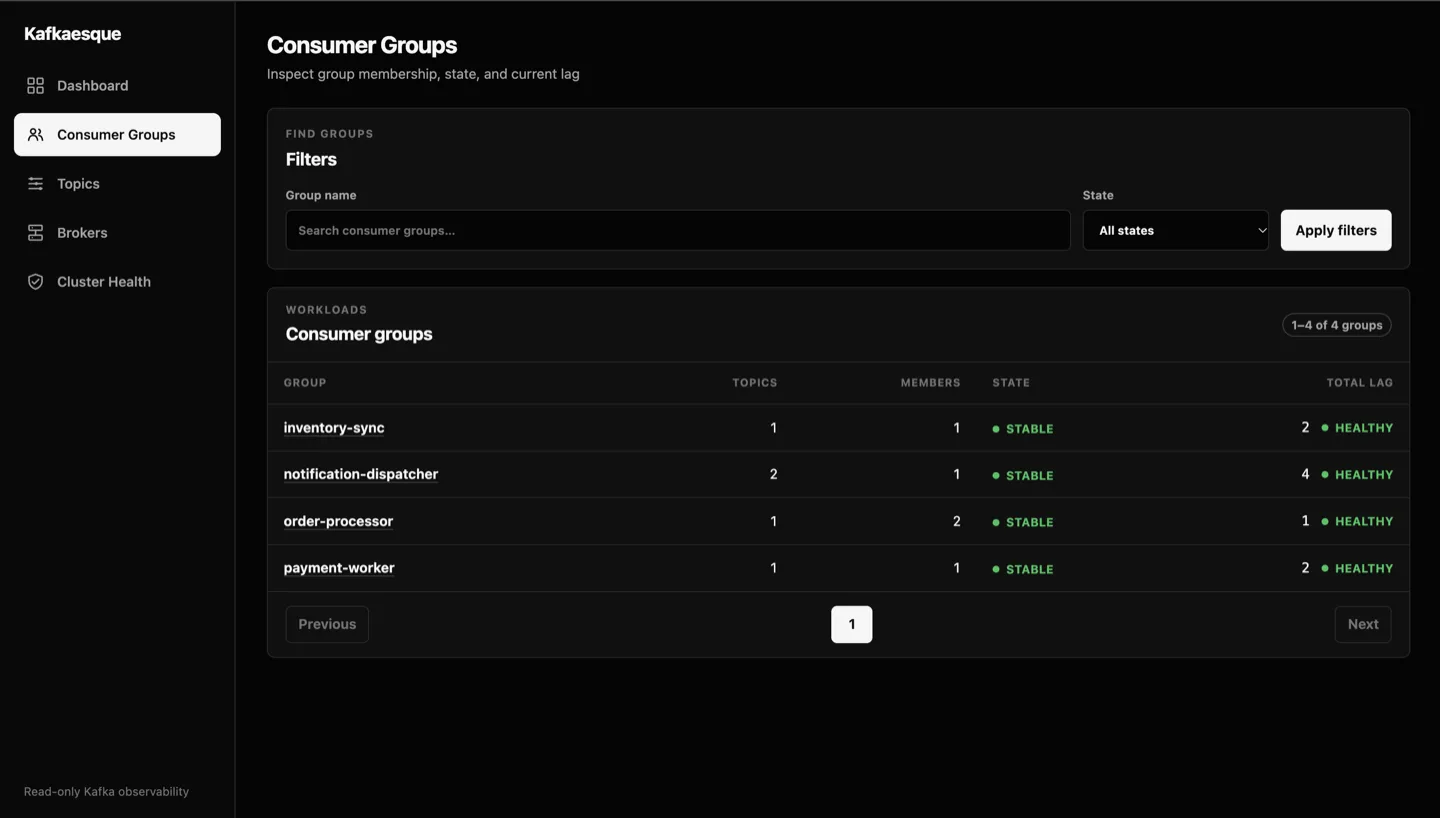The height and width of the screenshot is (818, 1440).
Task: Open the payment-worker group link
Action: 339,568
